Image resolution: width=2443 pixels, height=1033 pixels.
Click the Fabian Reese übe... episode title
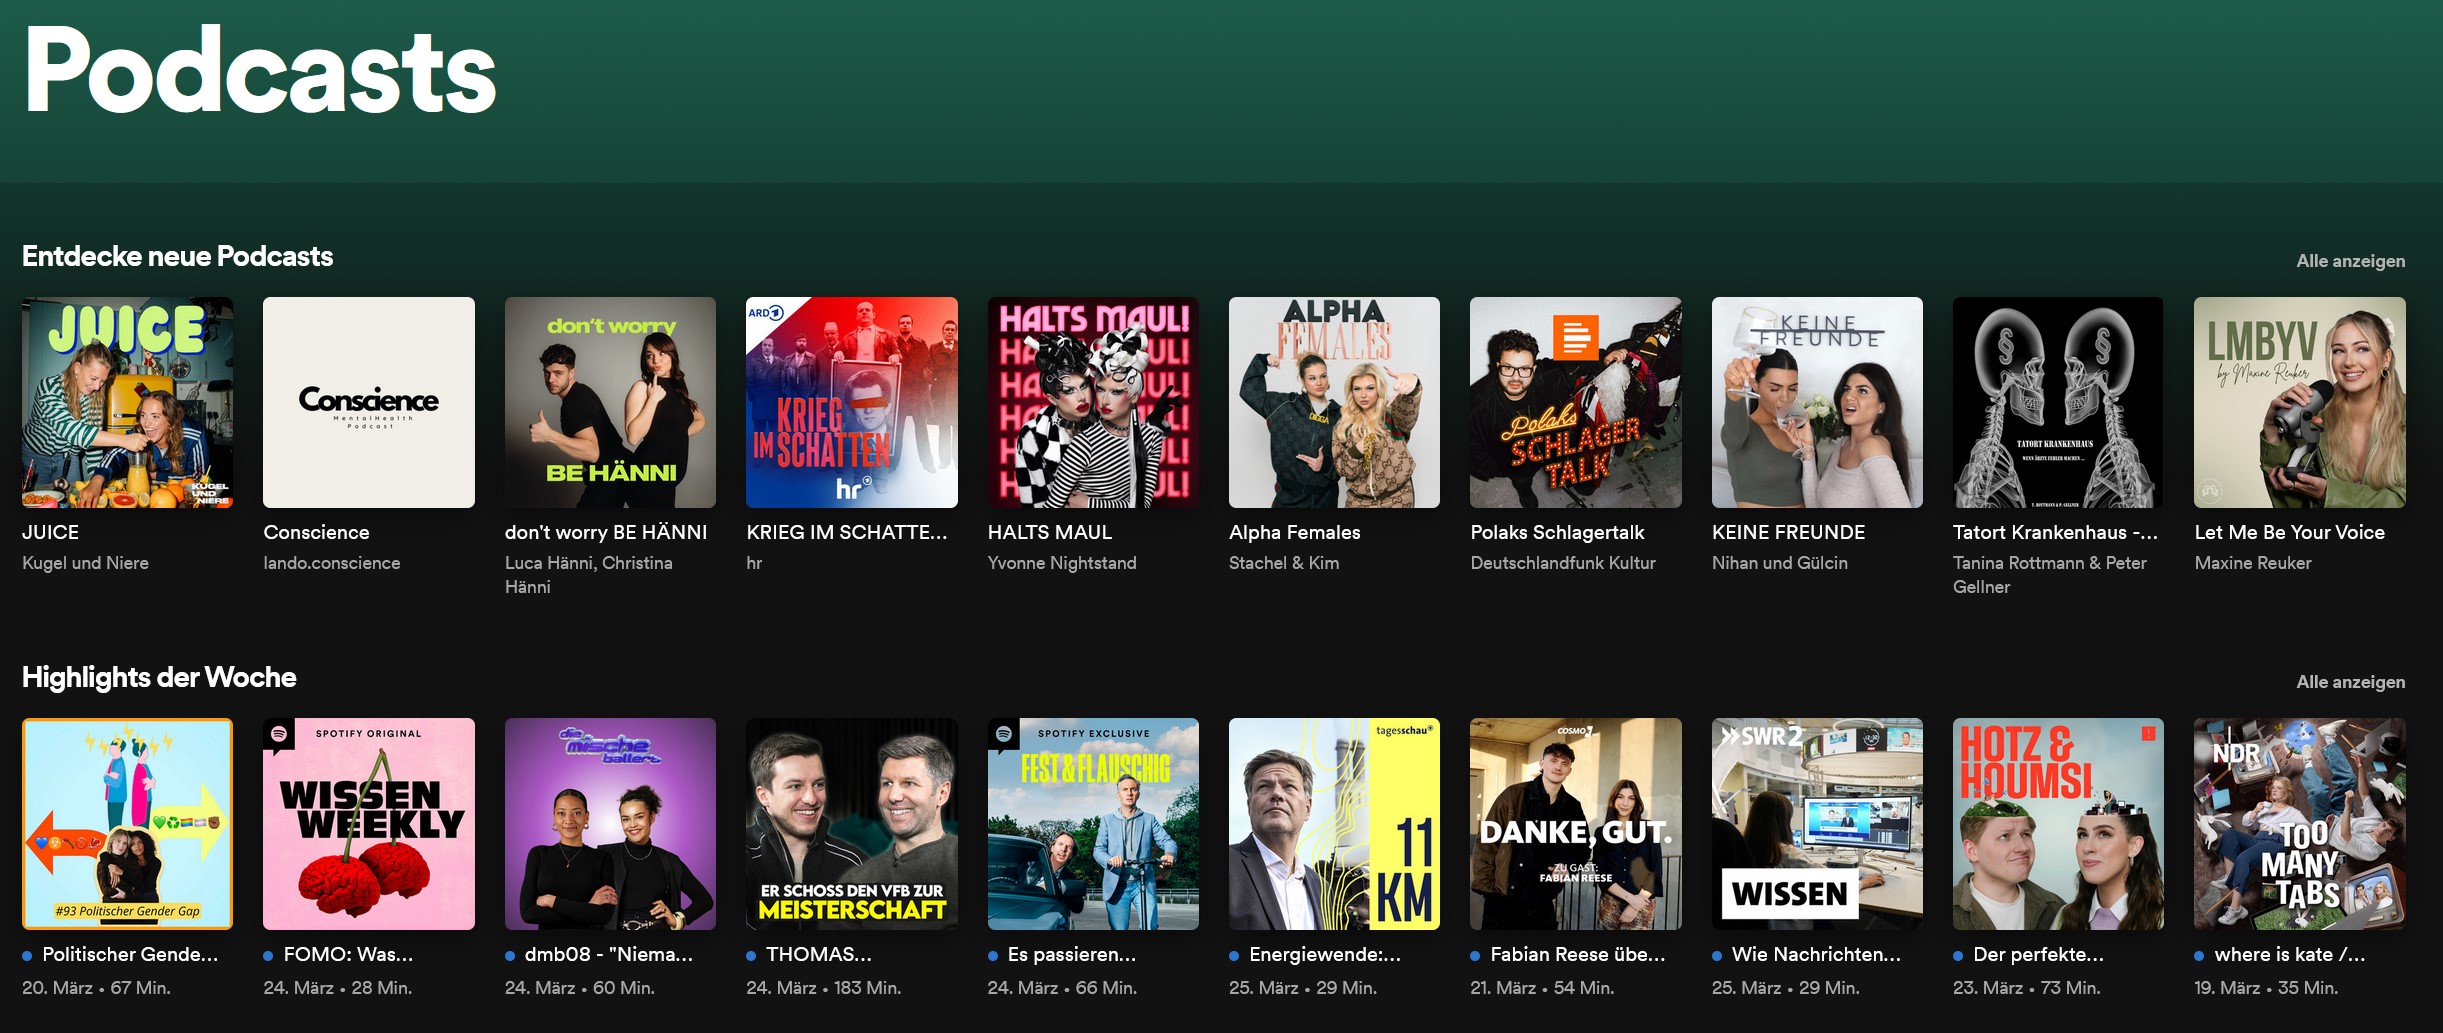(x=1578, y=955)
